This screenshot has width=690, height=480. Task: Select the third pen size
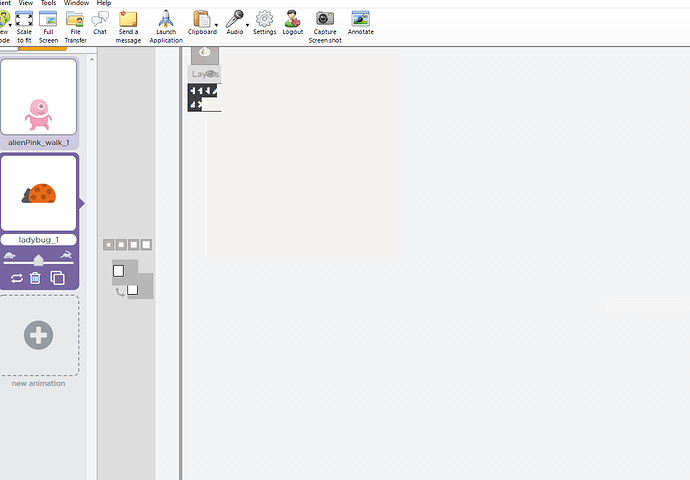[x=134, y=245]
